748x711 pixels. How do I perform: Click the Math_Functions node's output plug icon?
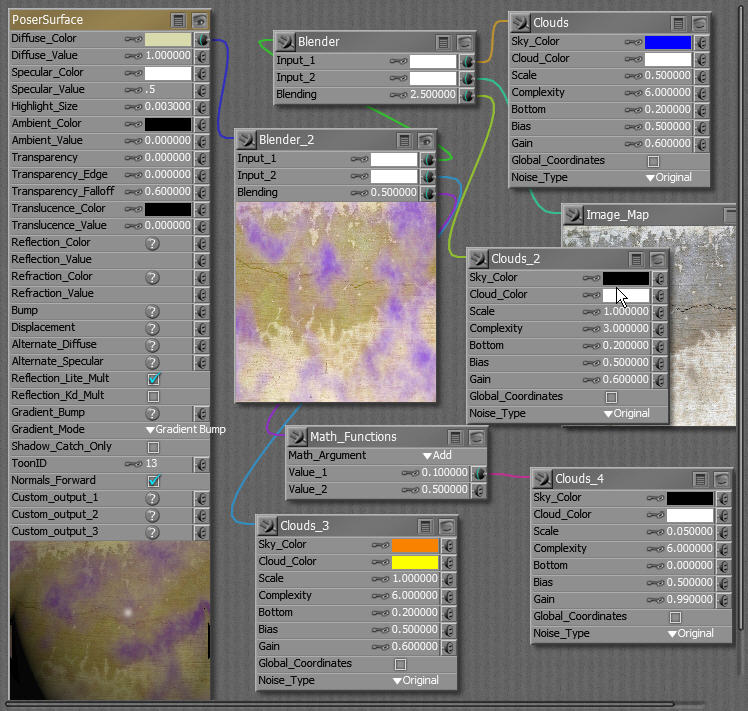point(297,437)
